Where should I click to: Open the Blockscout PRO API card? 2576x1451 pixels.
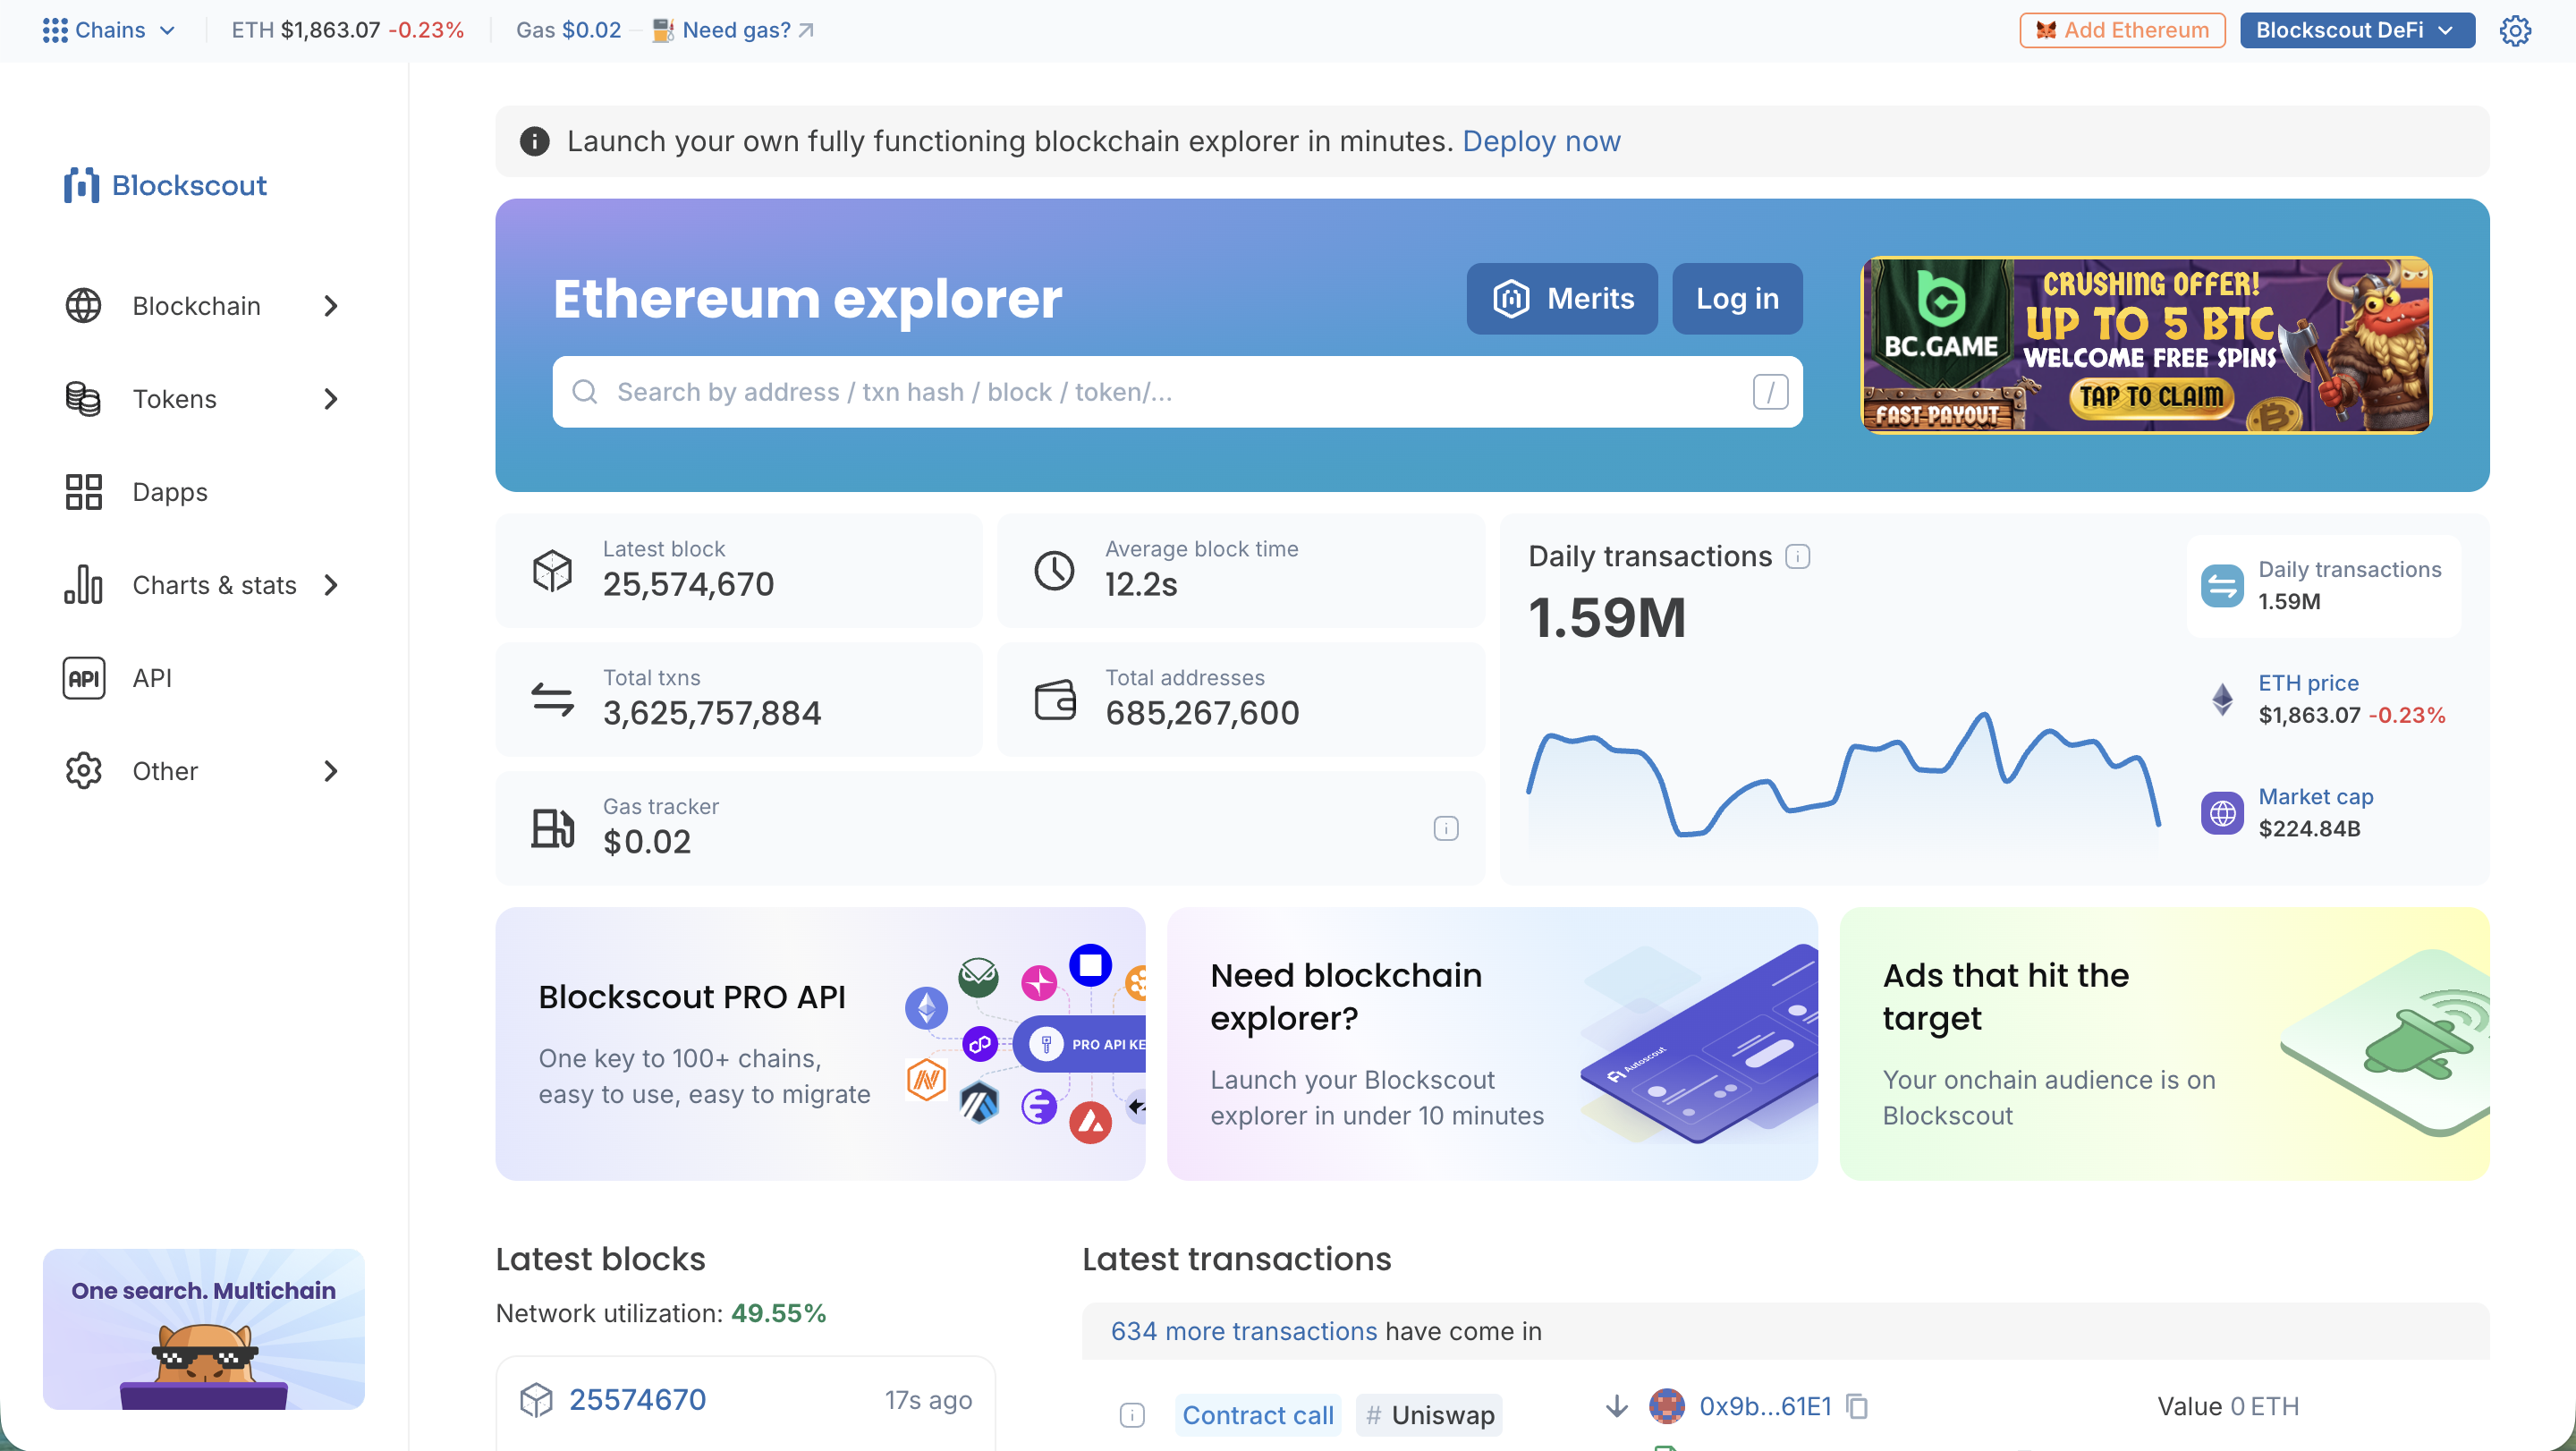[x=820, y=1043]
